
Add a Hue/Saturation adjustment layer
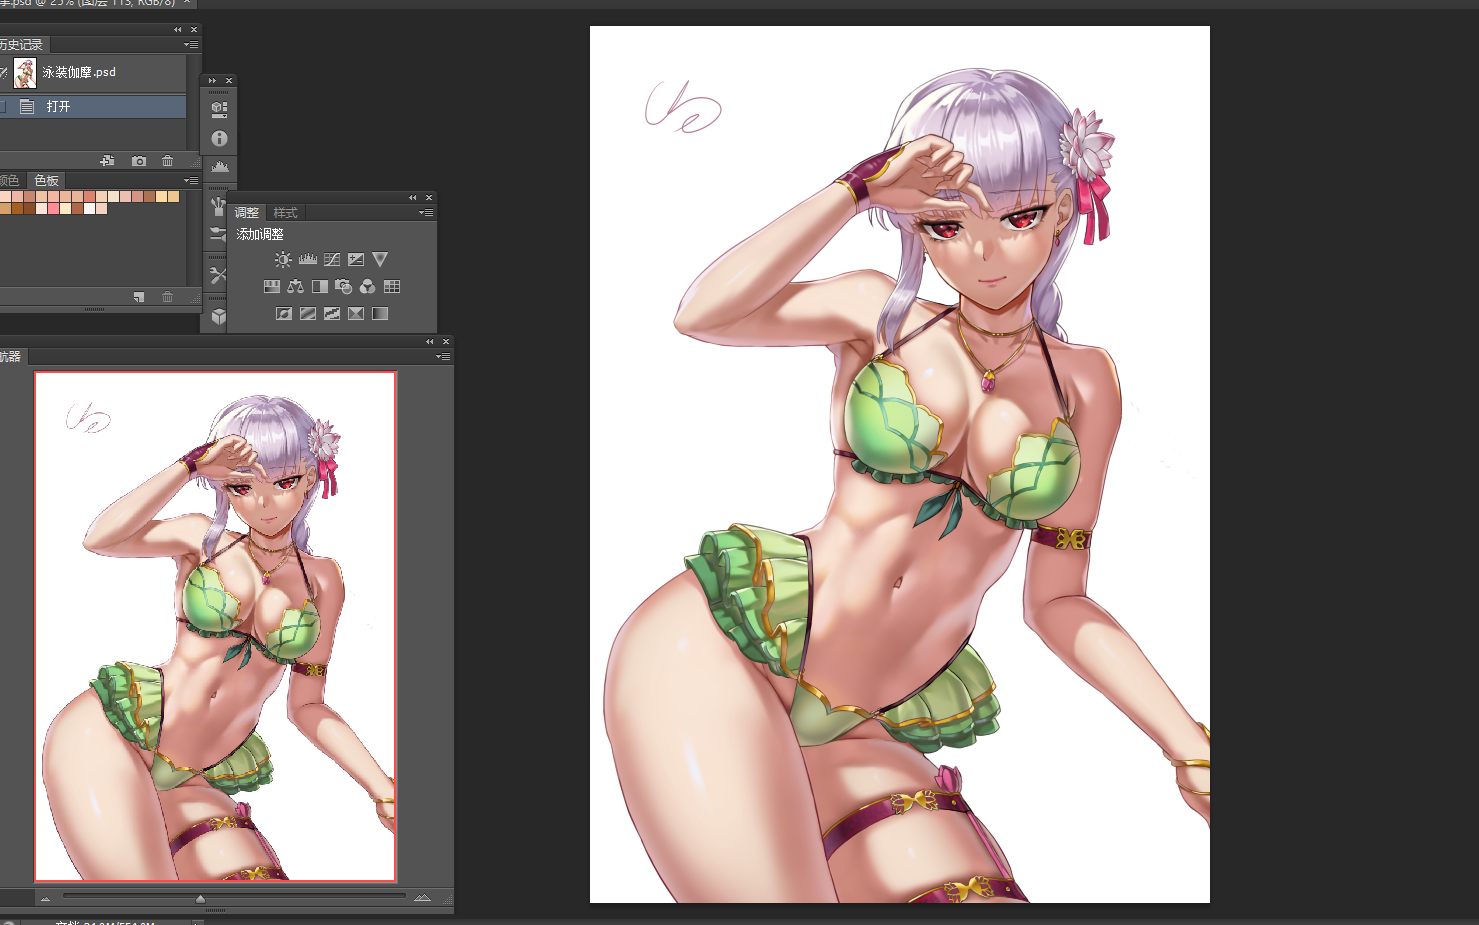point(272,286)
